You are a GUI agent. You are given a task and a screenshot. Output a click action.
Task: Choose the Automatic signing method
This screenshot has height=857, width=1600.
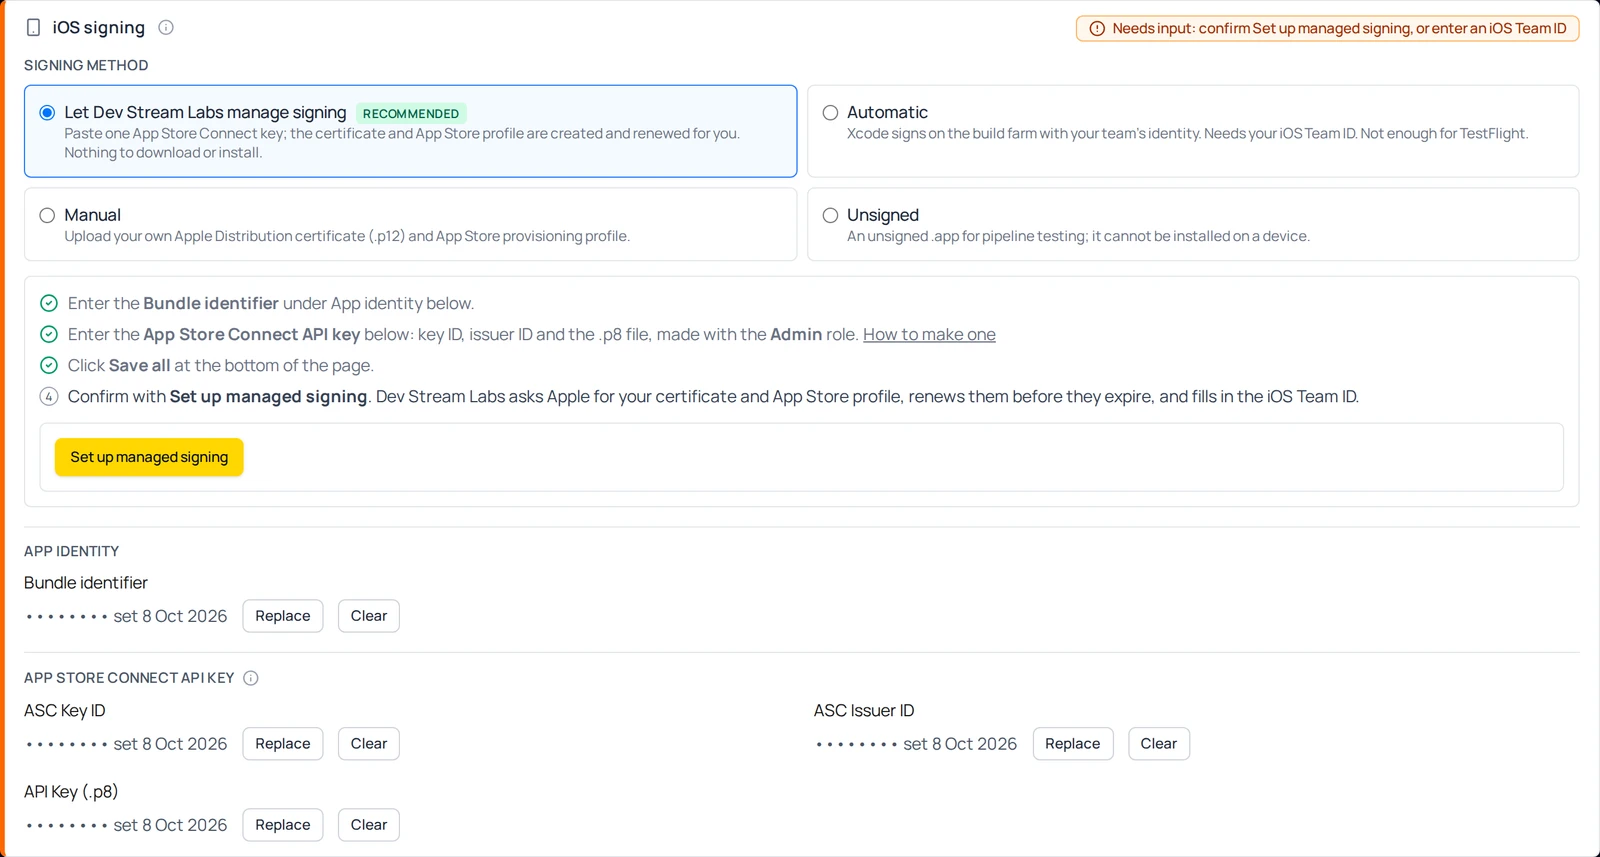(830, 113)
